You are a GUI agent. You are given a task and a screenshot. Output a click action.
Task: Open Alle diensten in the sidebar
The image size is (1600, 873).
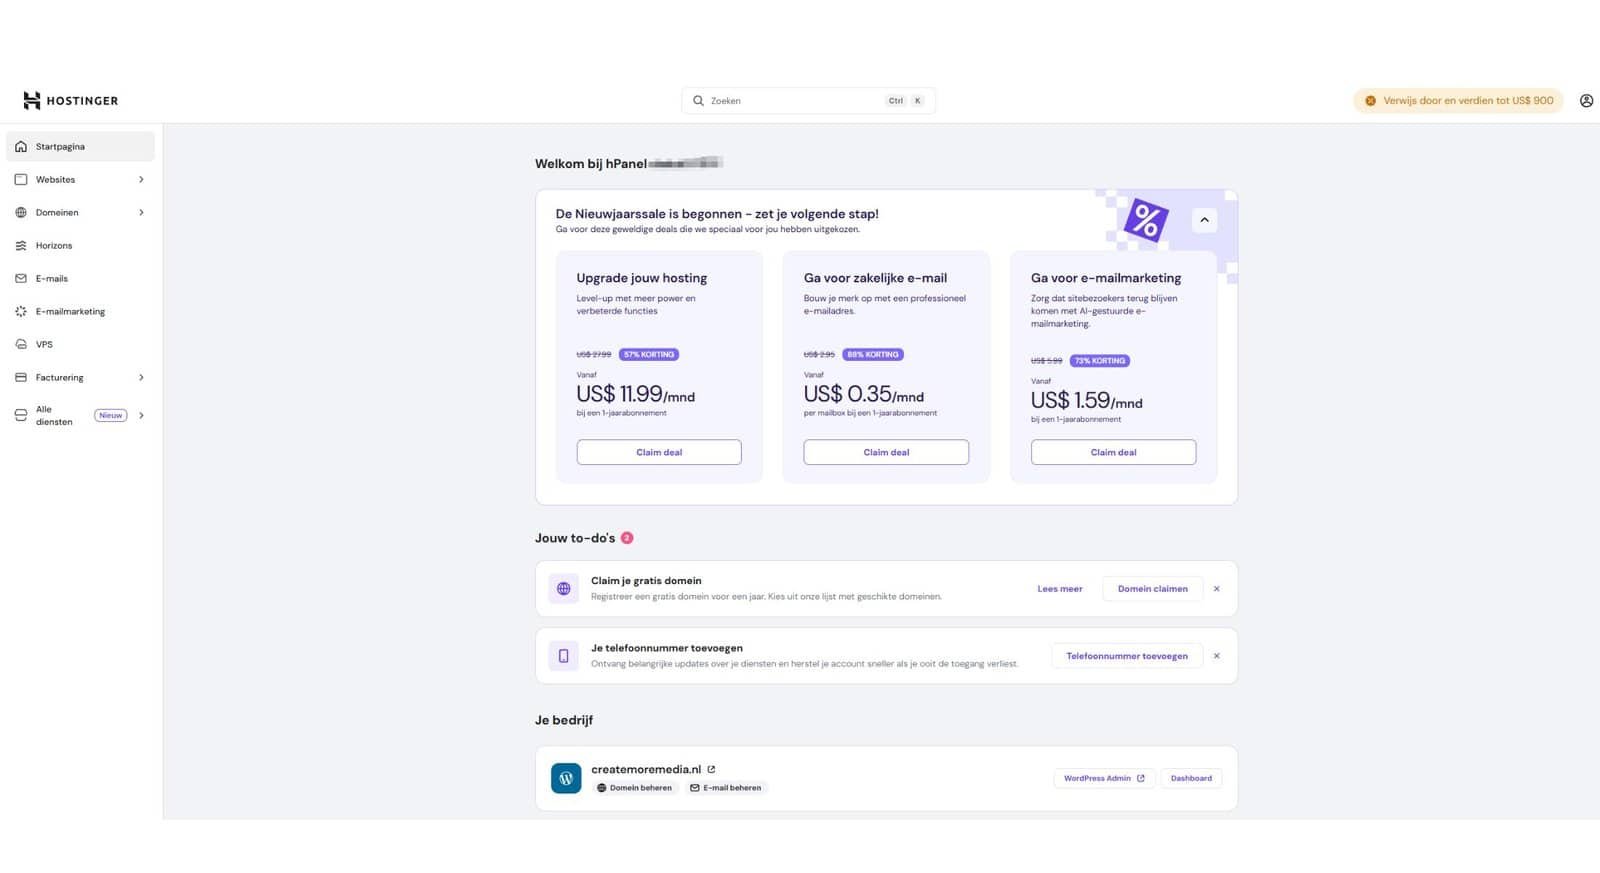(x=80, y=415)
